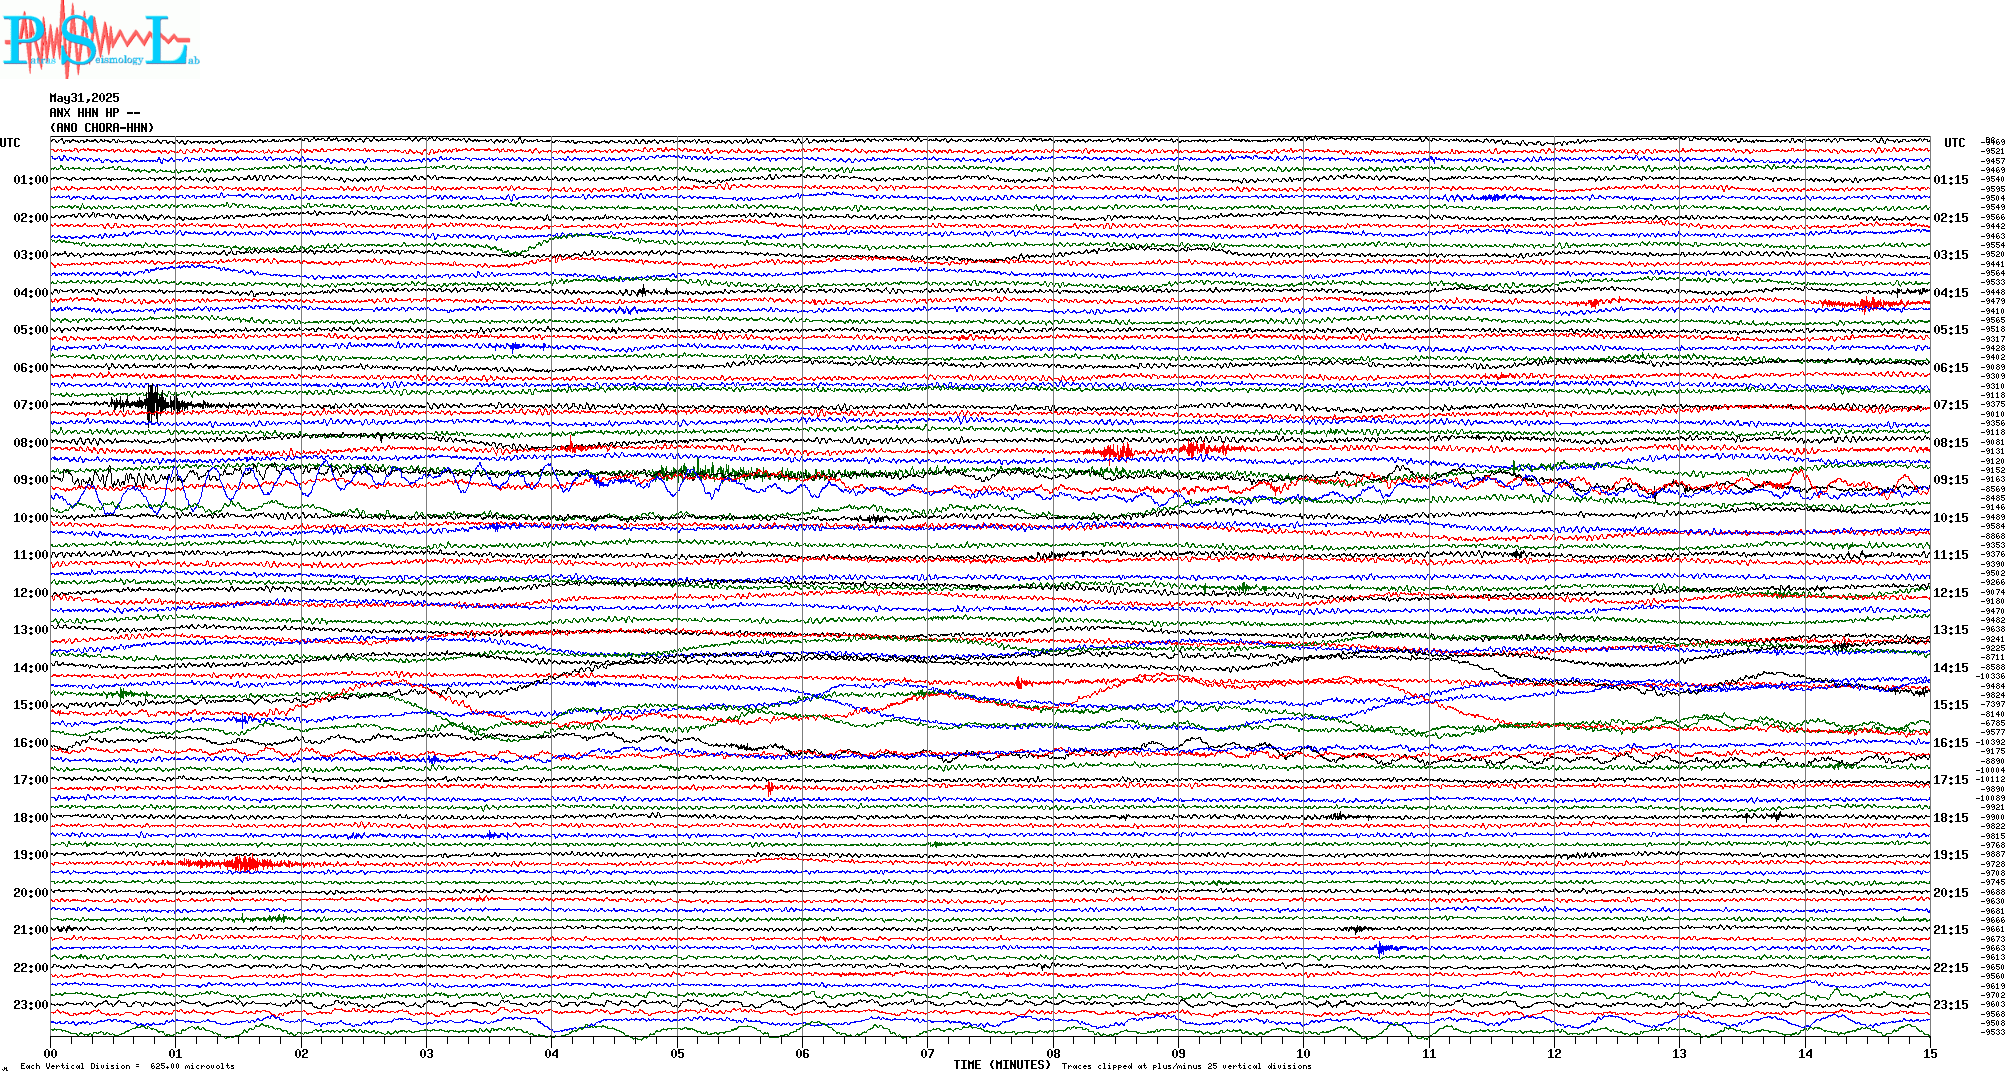
Task: Click the PSL seismology lab logo
Action: pos(100,40)
